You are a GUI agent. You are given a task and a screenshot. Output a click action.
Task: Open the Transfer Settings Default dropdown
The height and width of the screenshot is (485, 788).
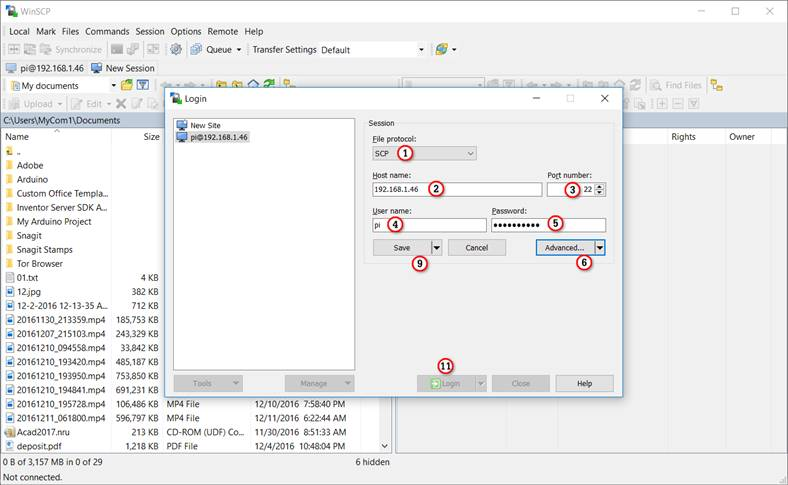421,50
